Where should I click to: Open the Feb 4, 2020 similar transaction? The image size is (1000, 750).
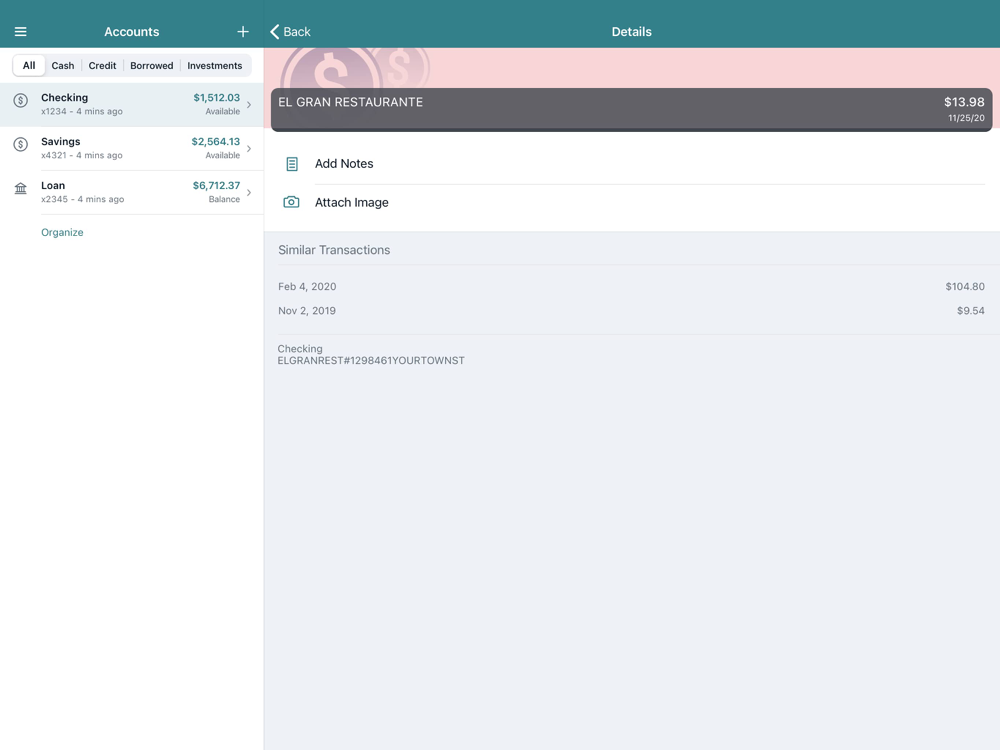631,286
